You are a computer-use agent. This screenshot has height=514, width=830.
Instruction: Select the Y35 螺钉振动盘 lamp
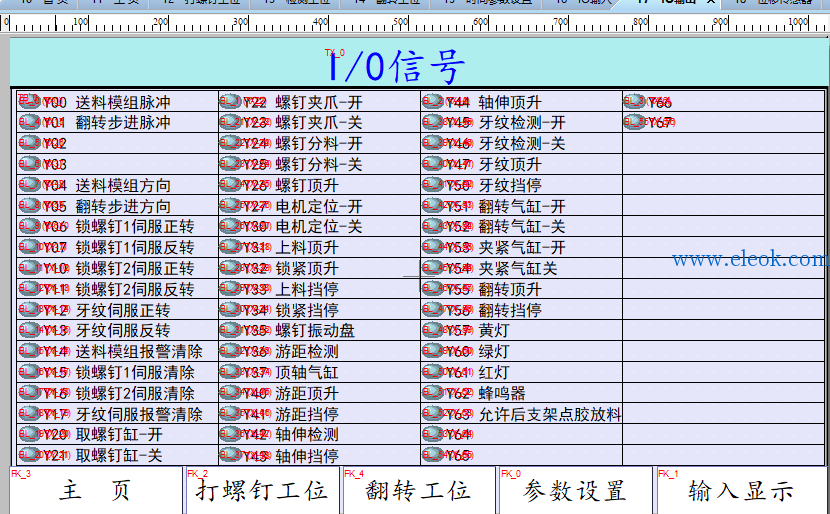coord(230,330)
